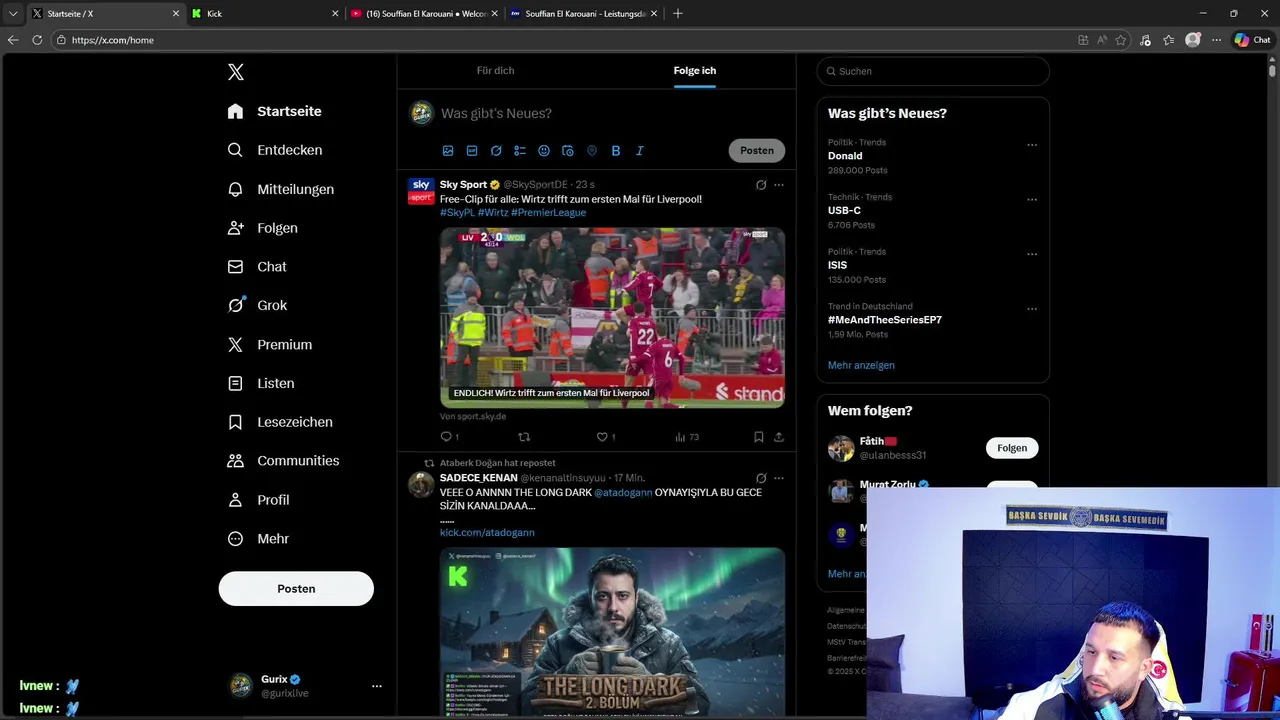1280x720 pixels.
Task: Add media image icon in composer
Action: (x=448, y=151)
